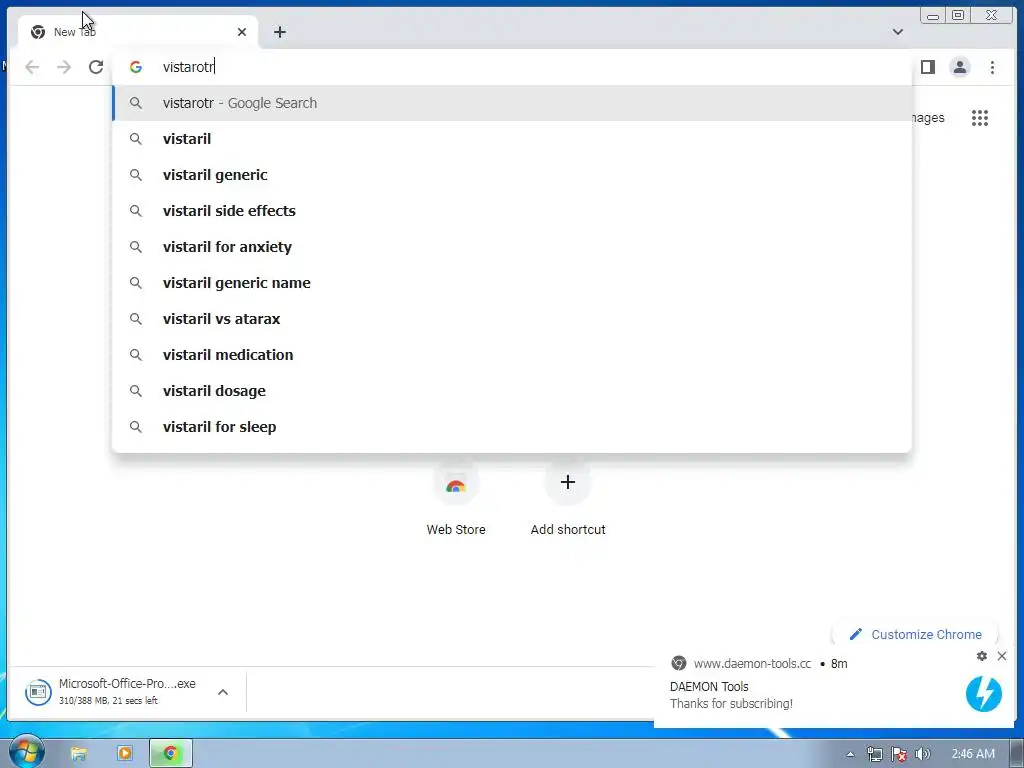
Task: Open a new tab with plus
Action: pos(280,32)
